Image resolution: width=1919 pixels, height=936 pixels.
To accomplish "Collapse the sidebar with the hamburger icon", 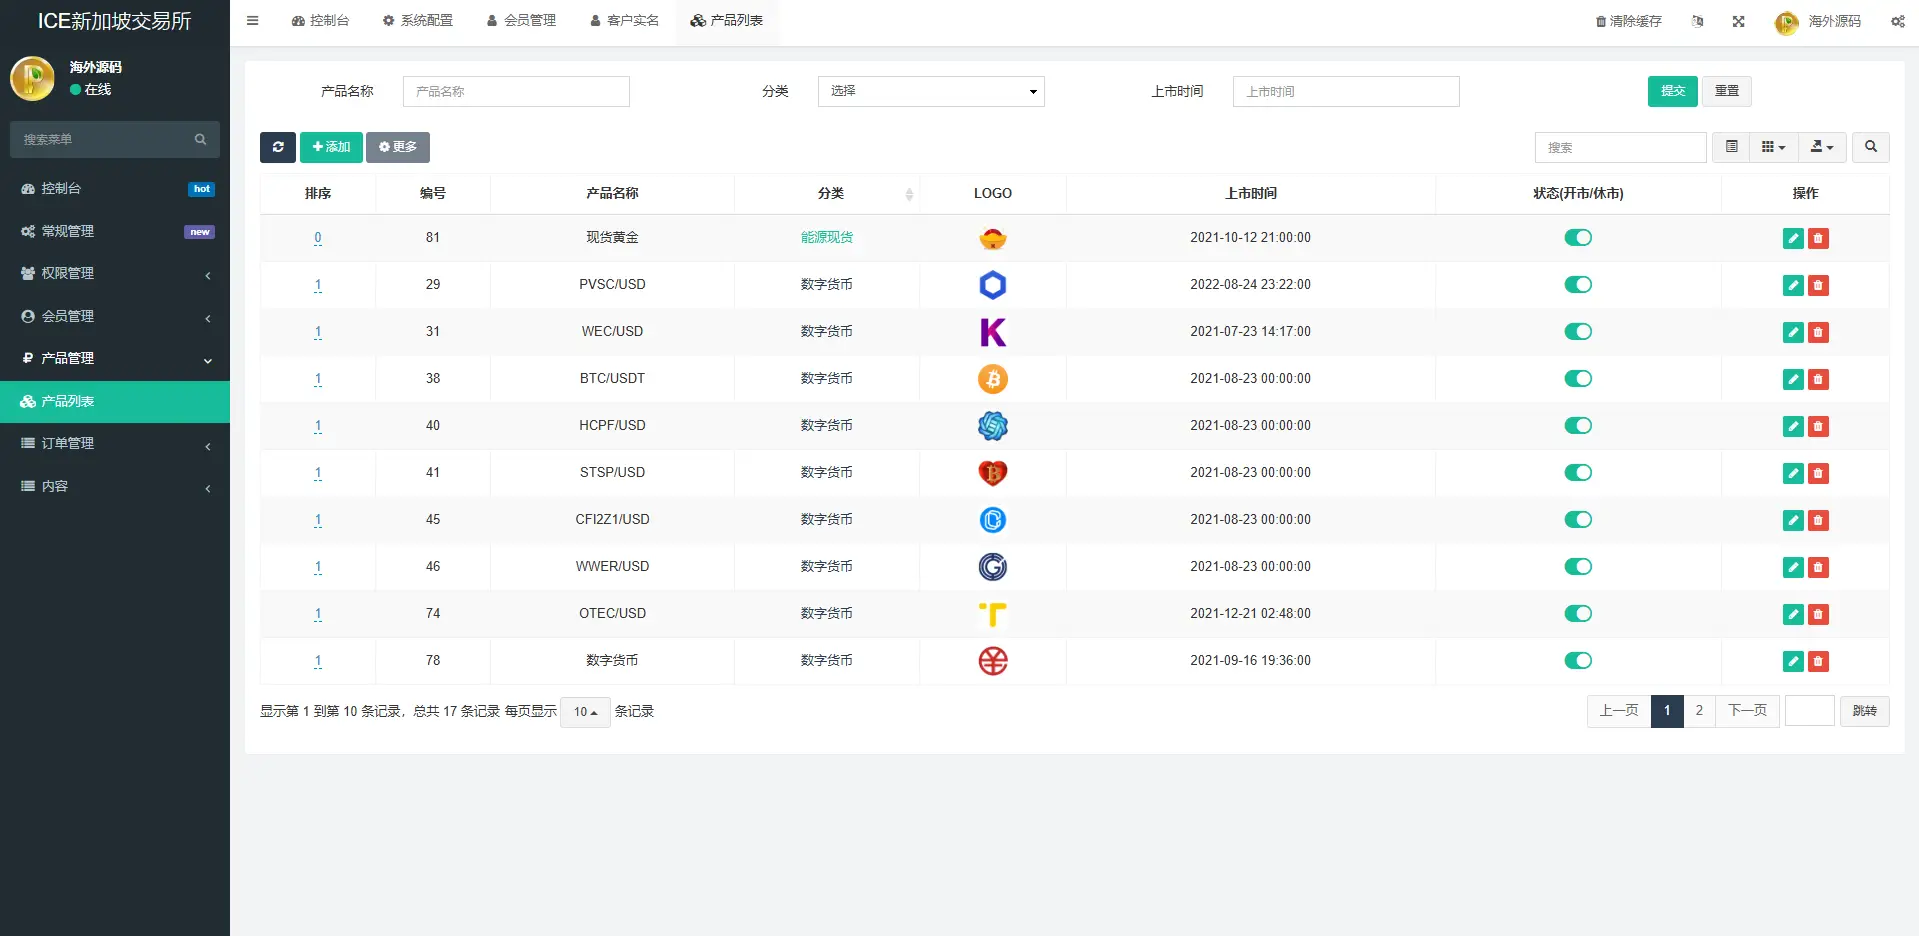I will (x=252, y=20).
